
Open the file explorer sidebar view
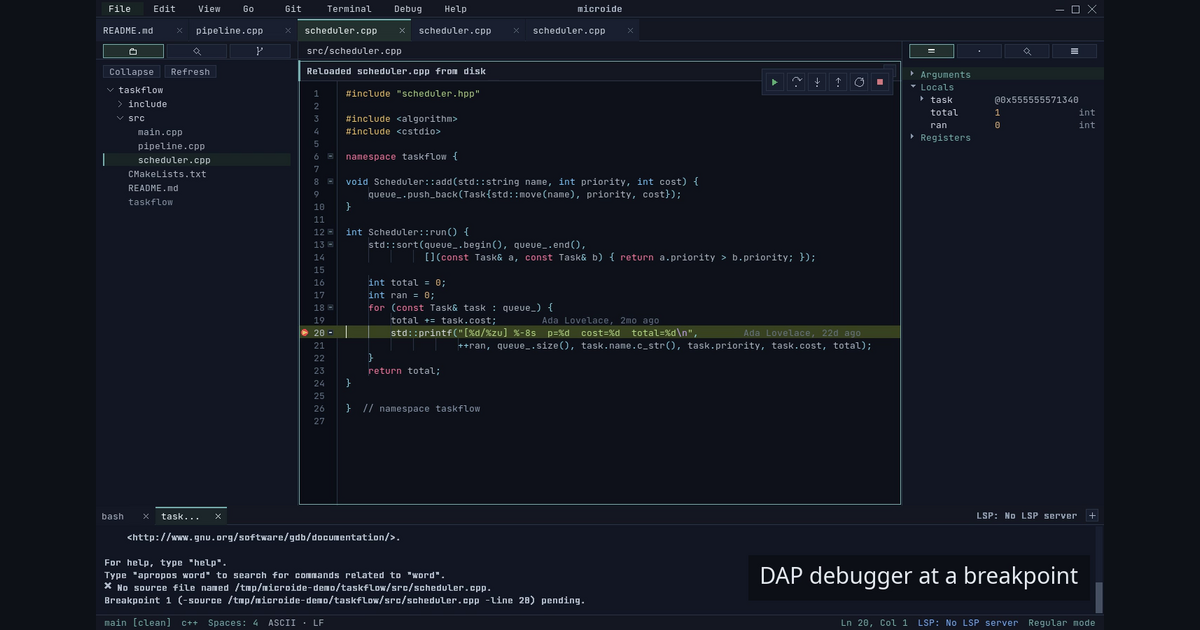[133, 51]
